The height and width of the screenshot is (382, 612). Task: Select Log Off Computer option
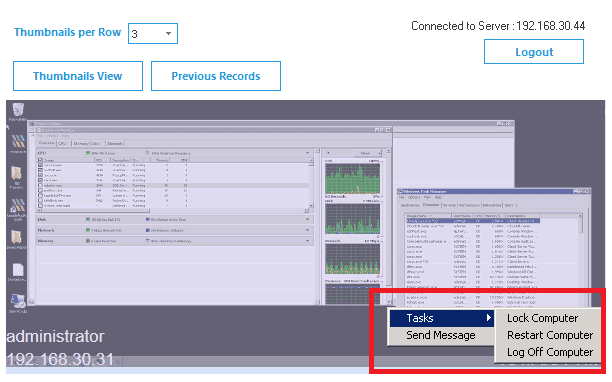coord(550,352)
